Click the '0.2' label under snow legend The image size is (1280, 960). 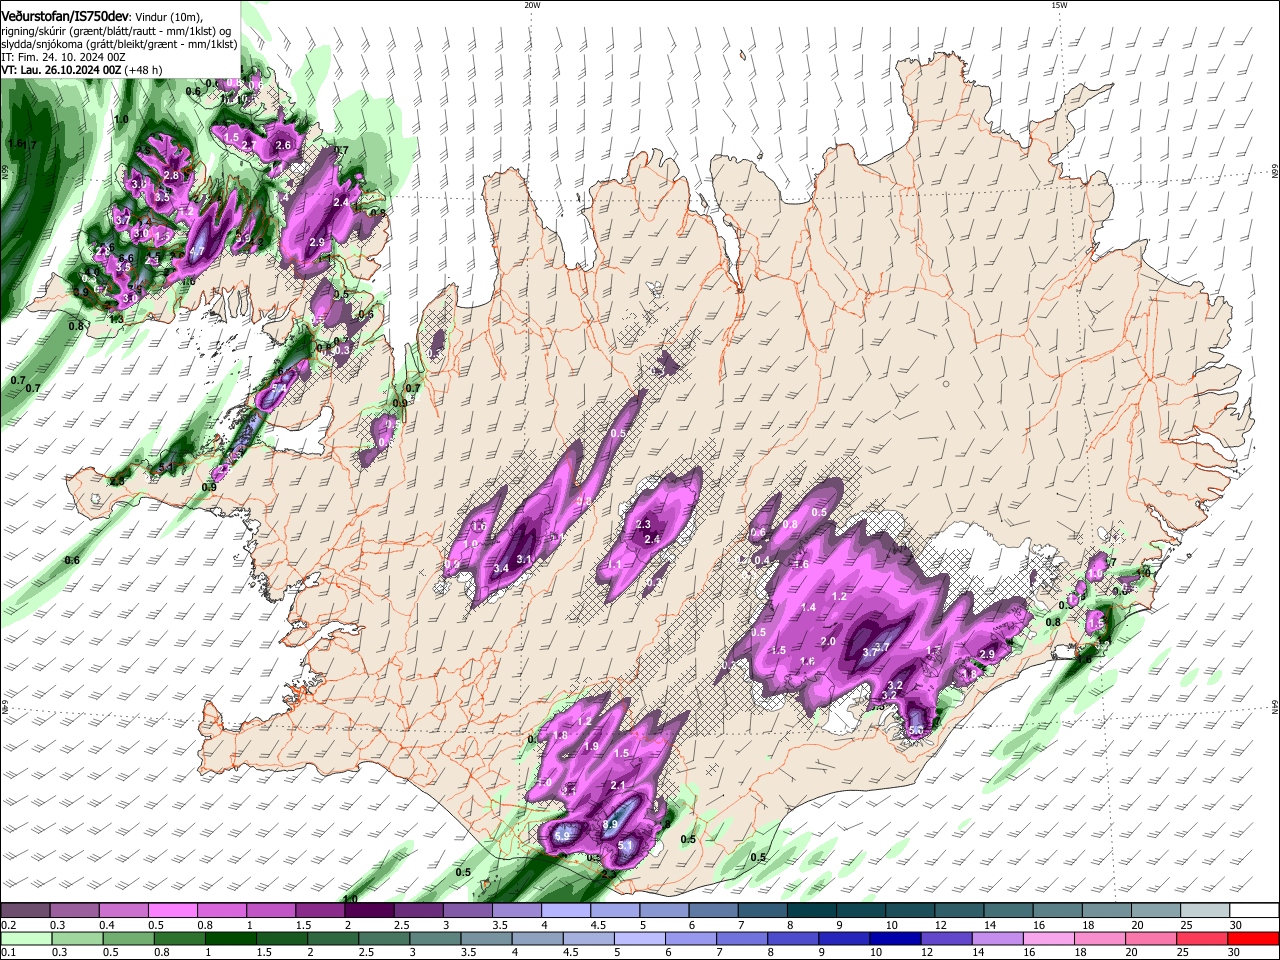click(8, 925)
